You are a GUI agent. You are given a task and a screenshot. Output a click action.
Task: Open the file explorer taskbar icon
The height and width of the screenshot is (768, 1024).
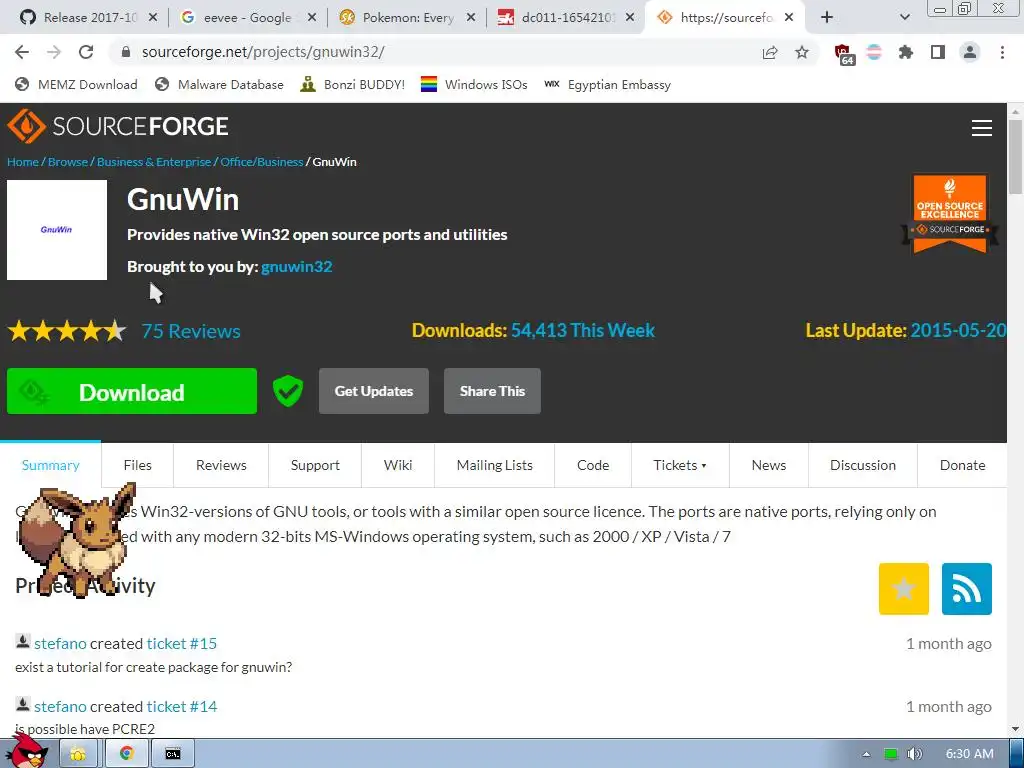coord(78,754)
